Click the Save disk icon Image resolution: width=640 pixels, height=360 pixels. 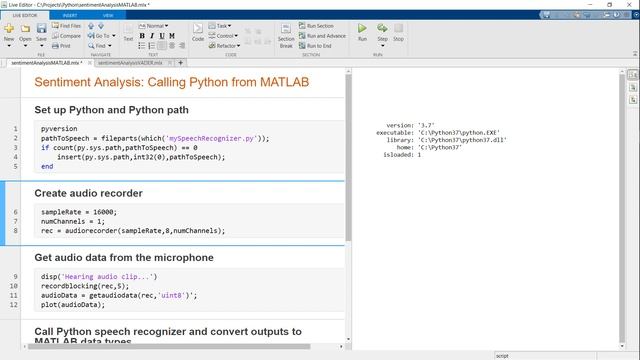pos(41,29)
